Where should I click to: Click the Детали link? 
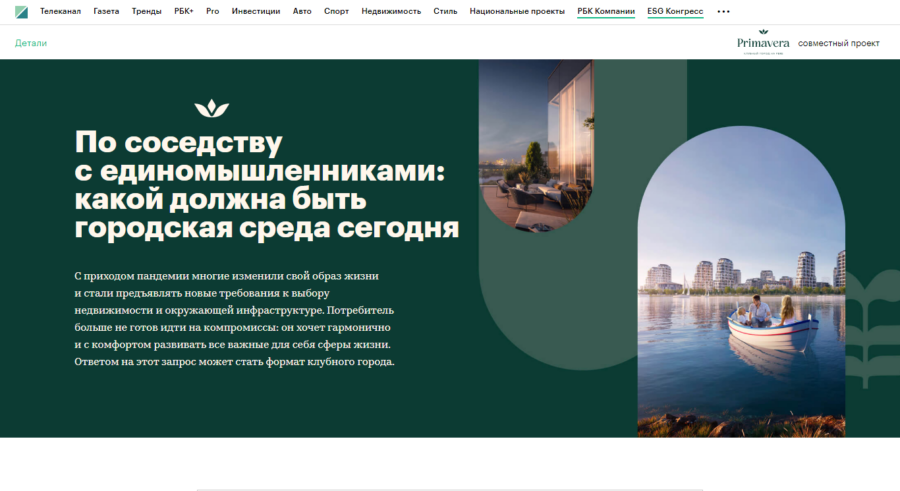(31, 43)
